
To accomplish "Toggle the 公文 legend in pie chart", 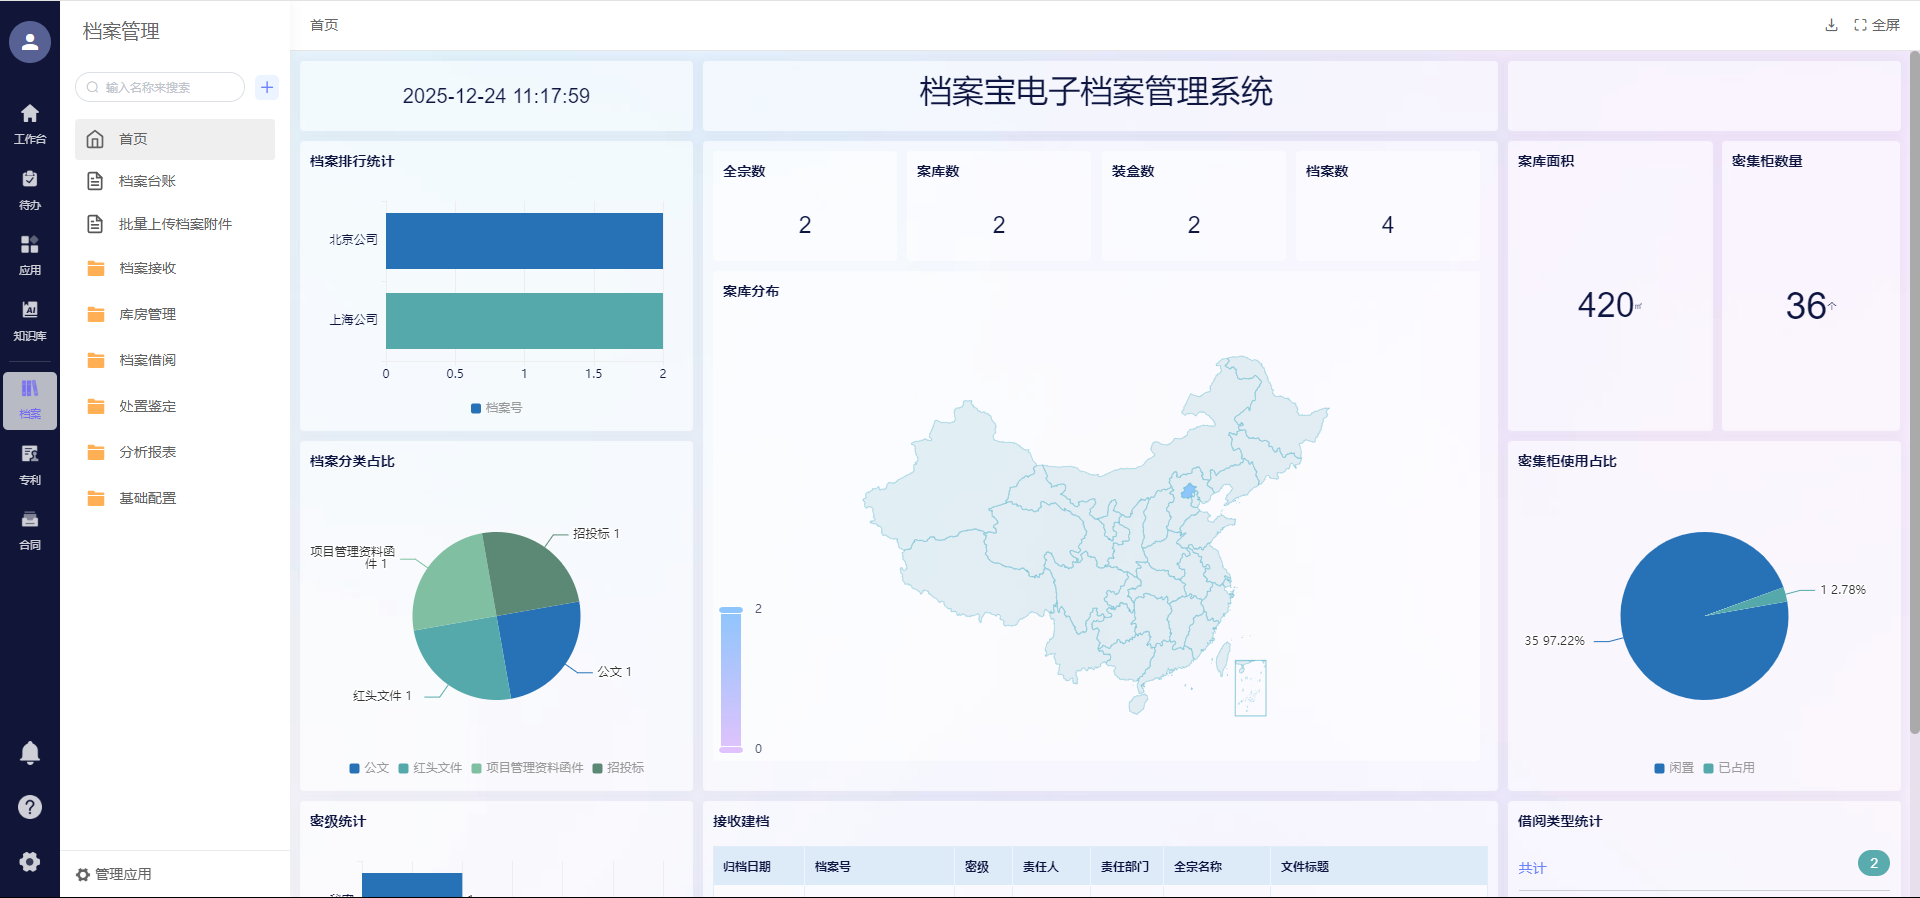I will coord(368,768).
